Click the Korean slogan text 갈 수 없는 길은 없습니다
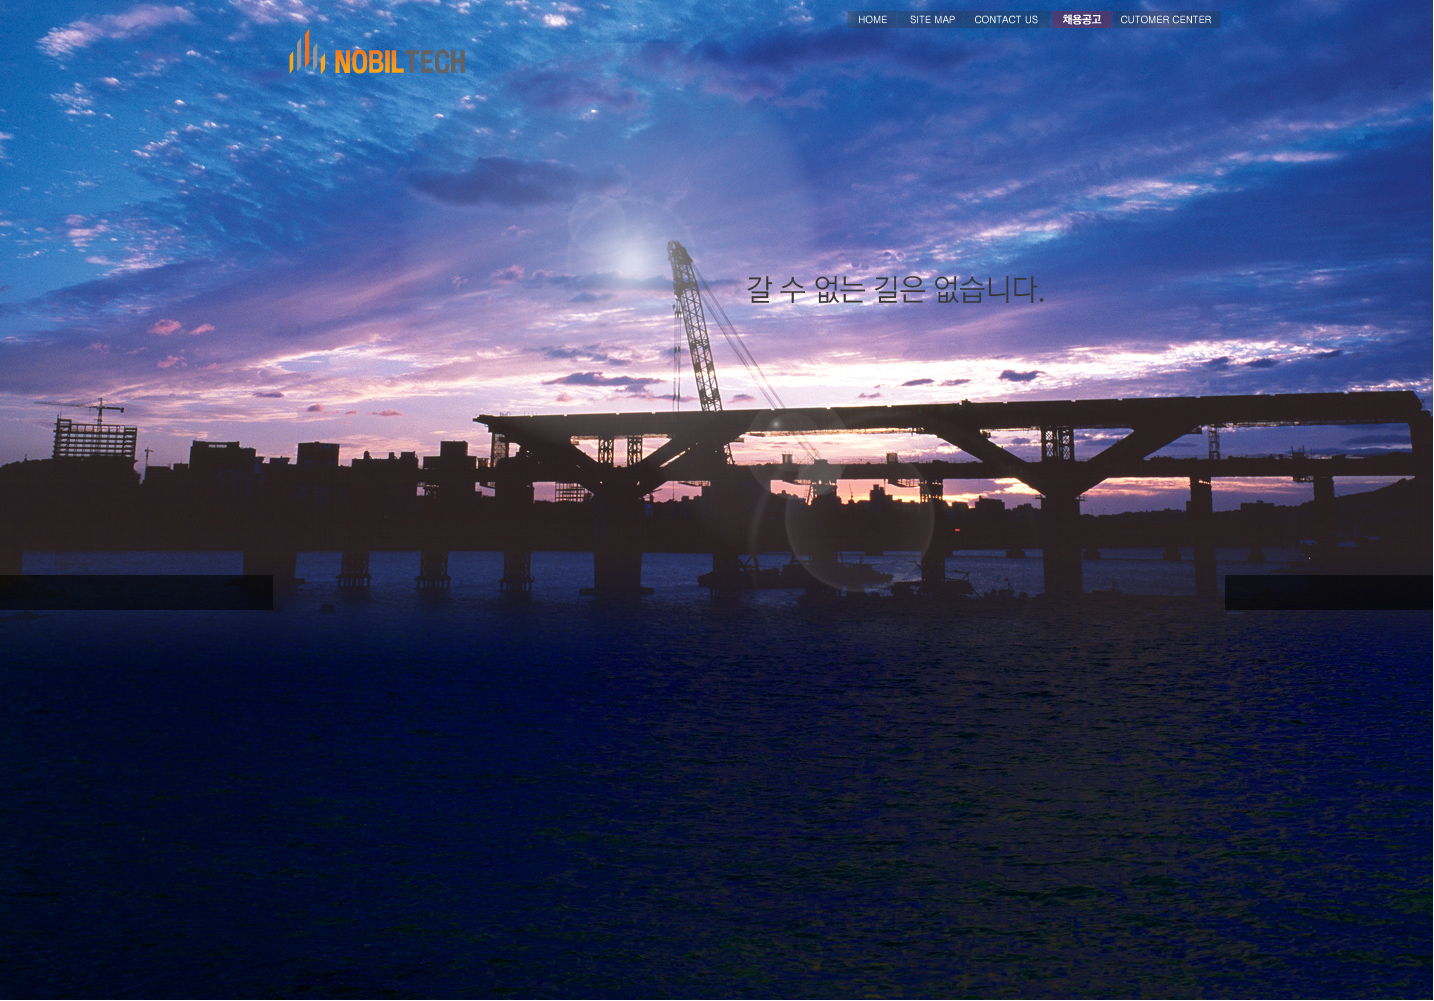The width and height of the screenshot is (1434, 1001). [x=895, y=290]
